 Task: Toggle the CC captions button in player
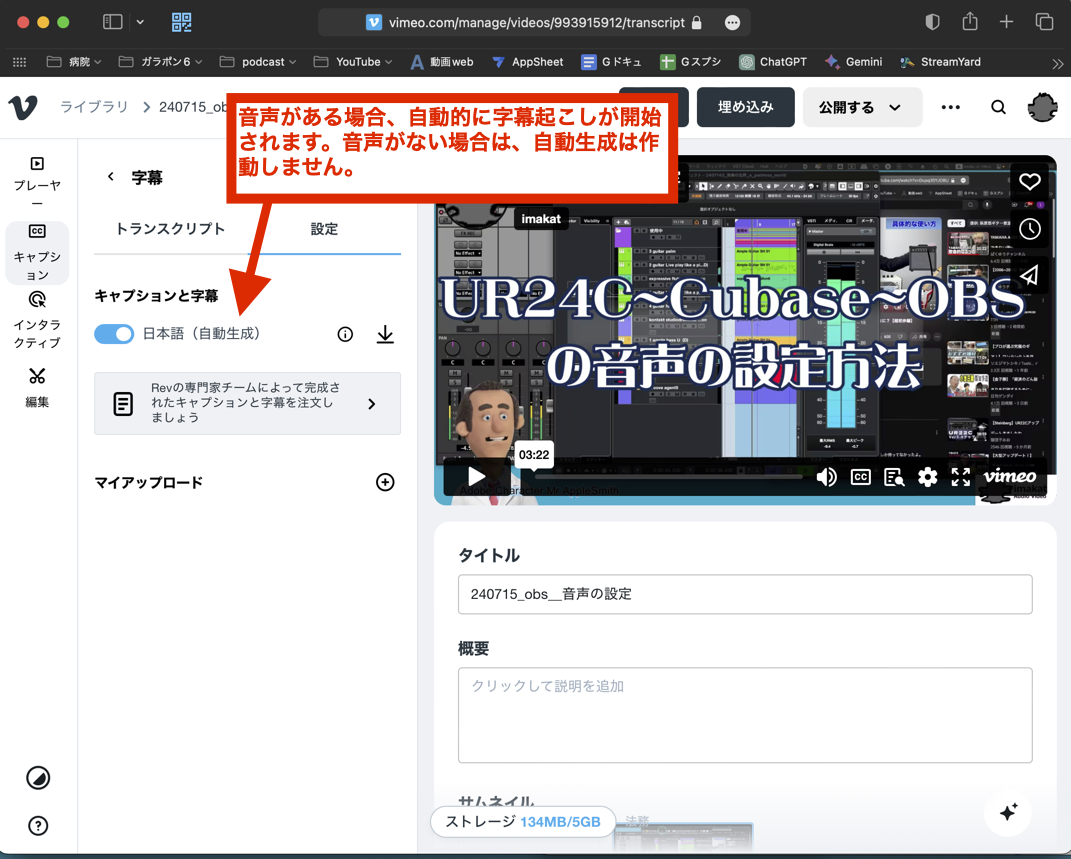click(860, 477)
